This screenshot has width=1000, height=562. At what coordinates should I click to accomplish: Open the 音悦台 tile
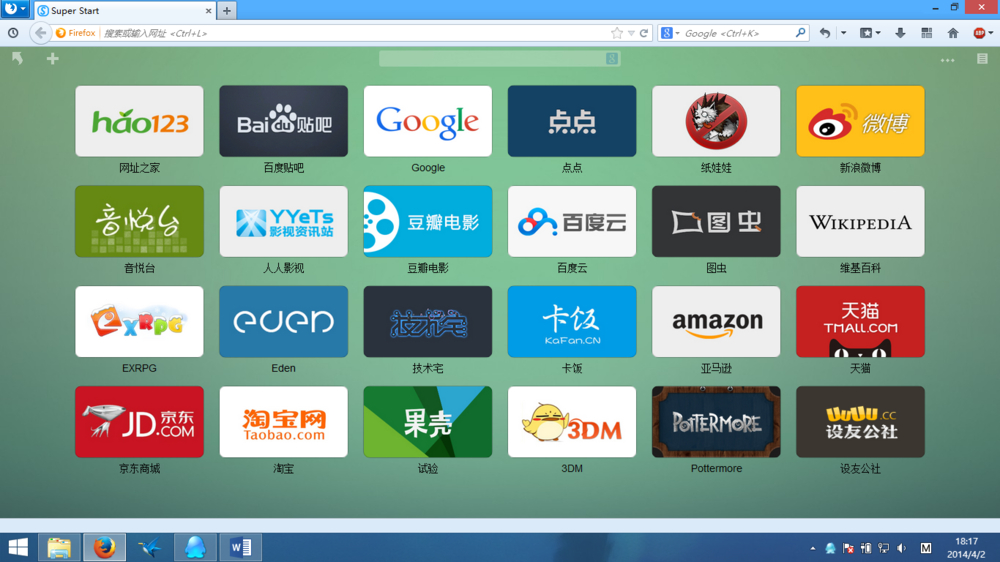click(x=139, y=221)
